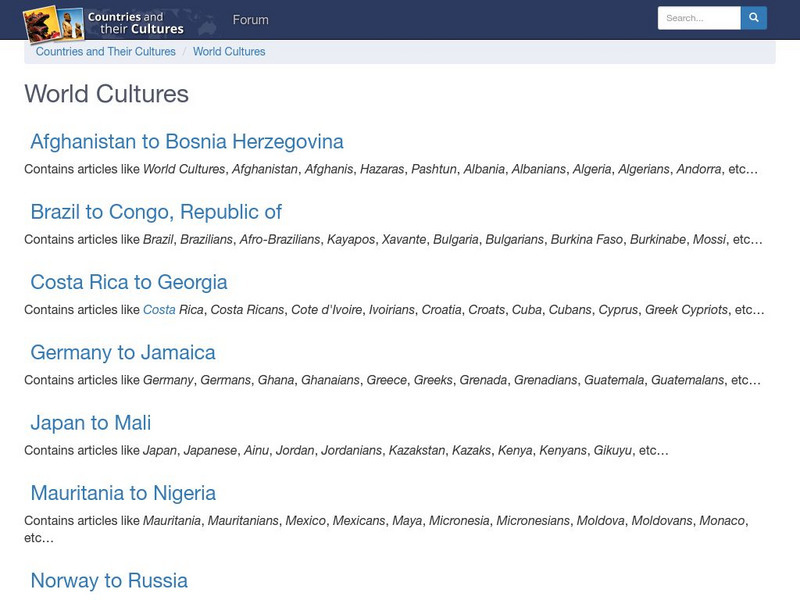Open Norway to Russia section
The width and height of the screenshot is (800, 600).
point(110,578)
